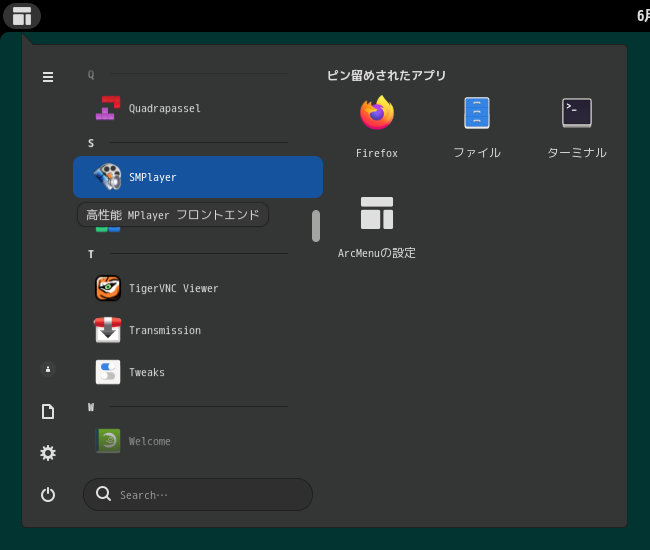The image size is (650, 550).
Task: Select Tweaks label in list
Action: pos(147,373)
